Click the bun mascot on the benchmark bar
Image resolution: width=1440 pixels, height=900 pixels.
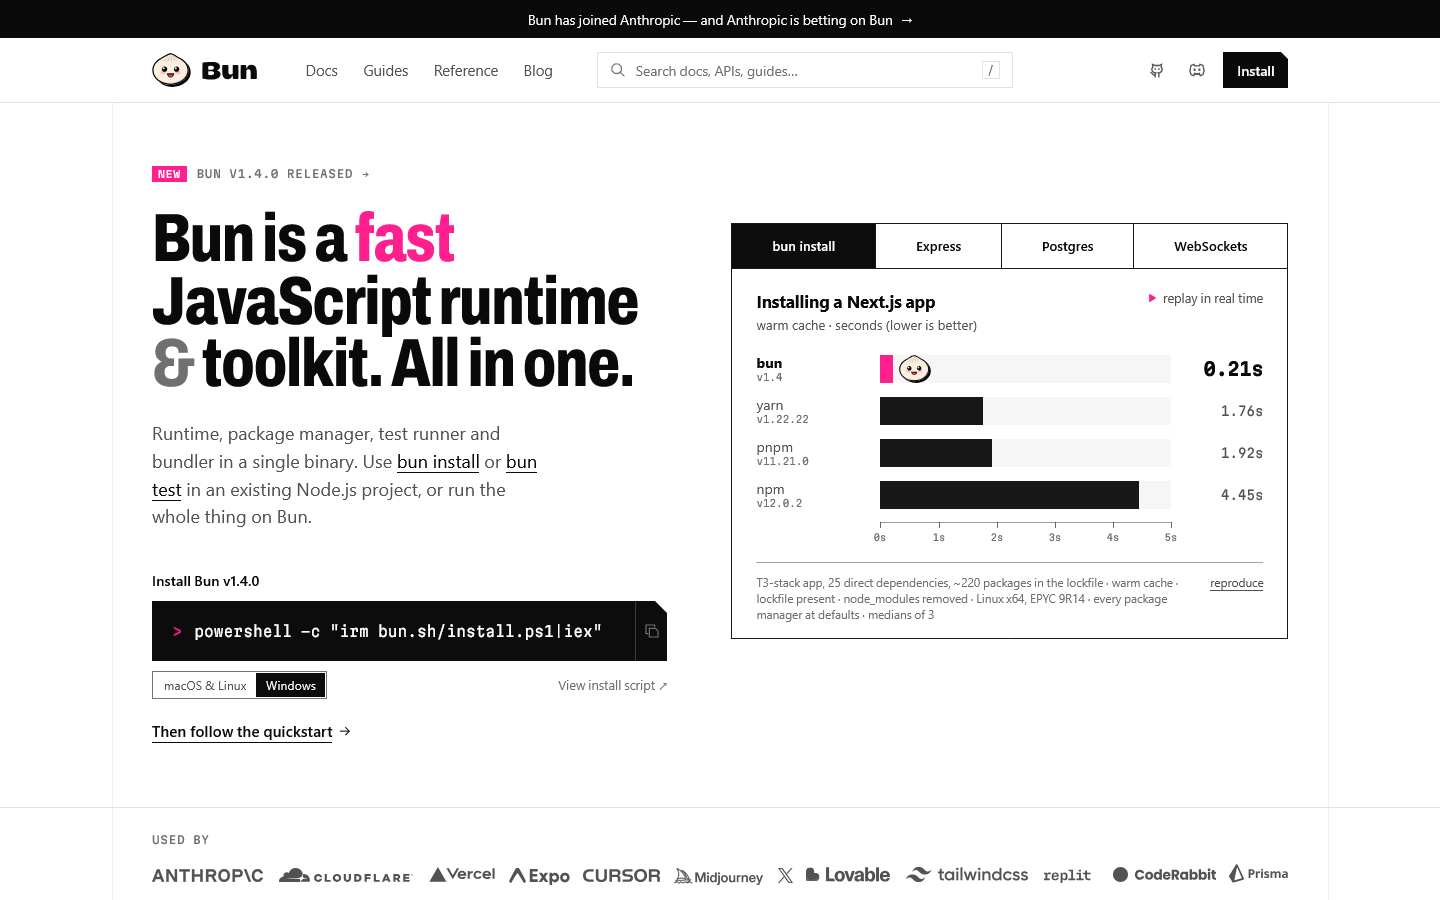914,369
